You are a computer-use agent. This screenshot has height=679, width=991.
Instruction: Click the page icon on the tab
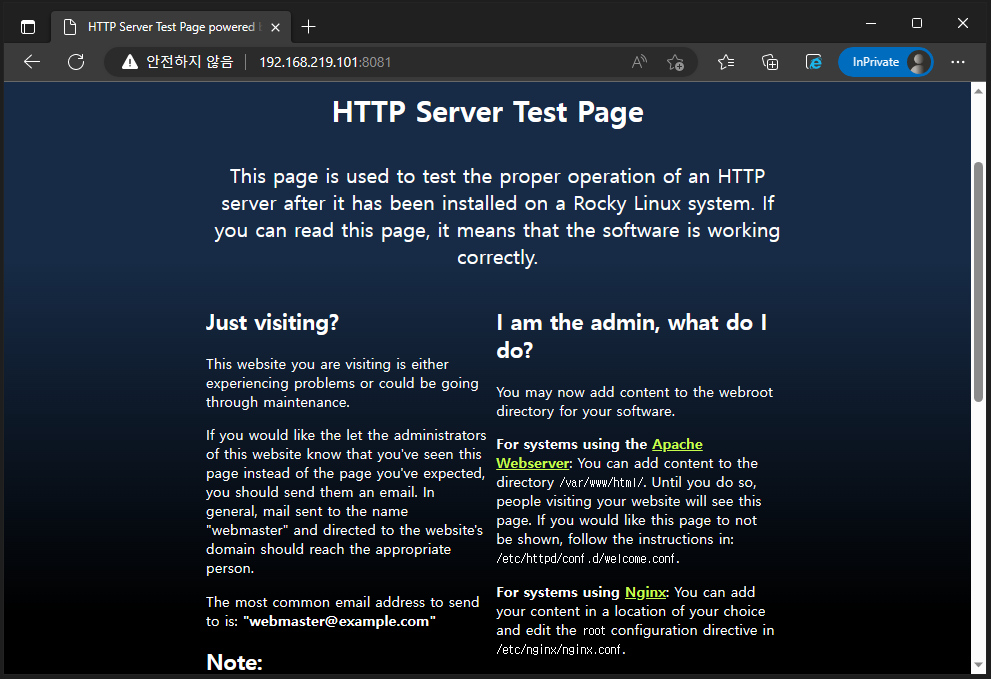click(x=70, y=27)
